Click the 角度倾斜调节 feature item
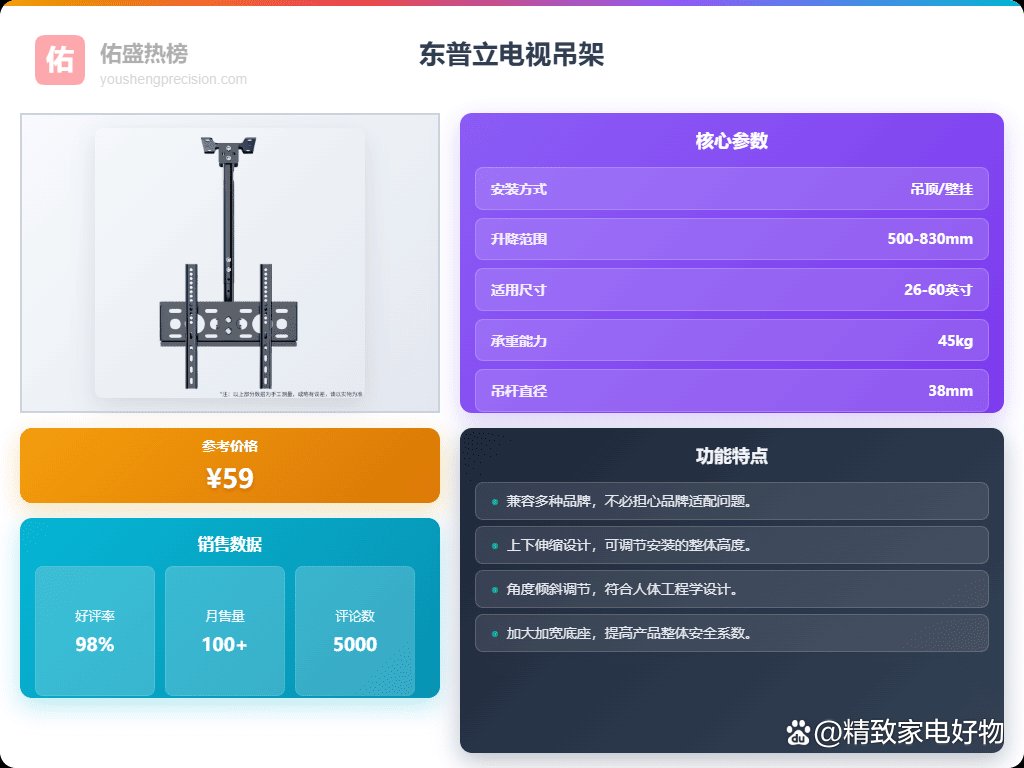Screen dimensions: 1024x768 (731, 589)
